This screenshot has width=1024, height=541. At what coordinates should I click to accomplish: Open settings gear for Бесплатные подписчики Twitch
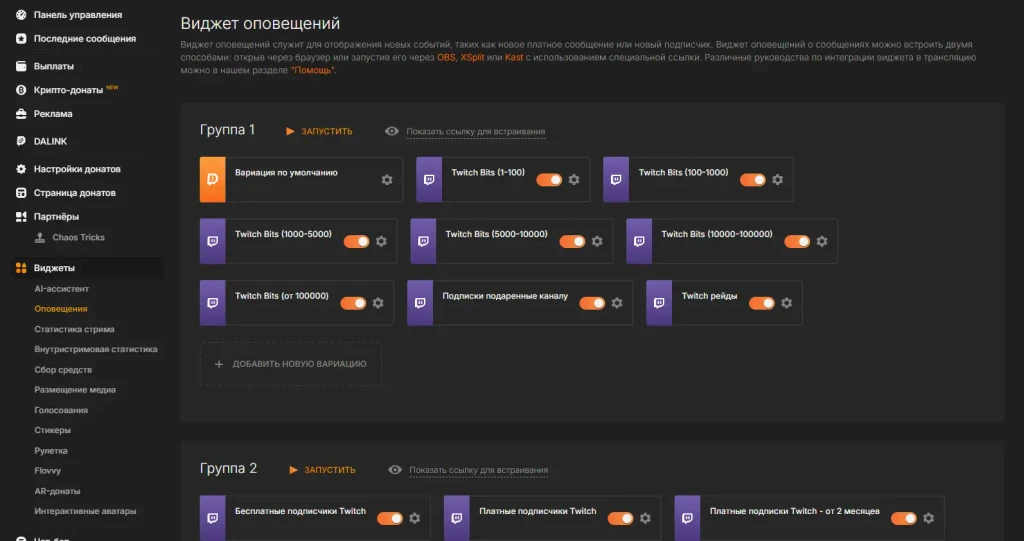(415, 518)
